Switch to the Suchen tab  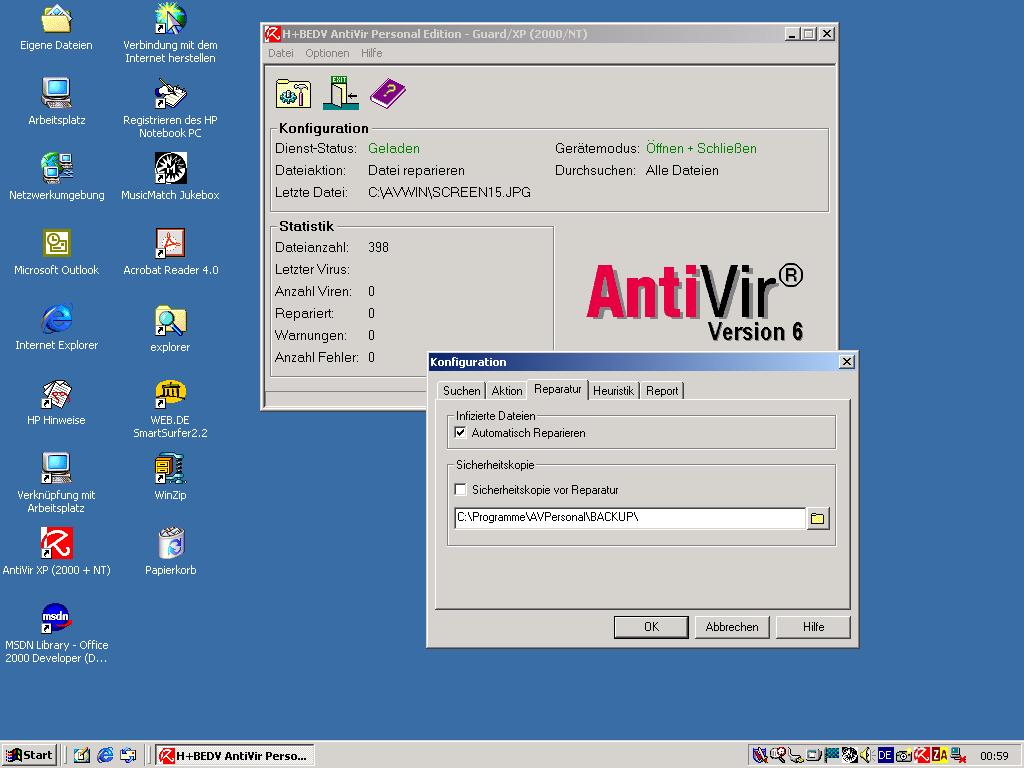click(462, 391)
